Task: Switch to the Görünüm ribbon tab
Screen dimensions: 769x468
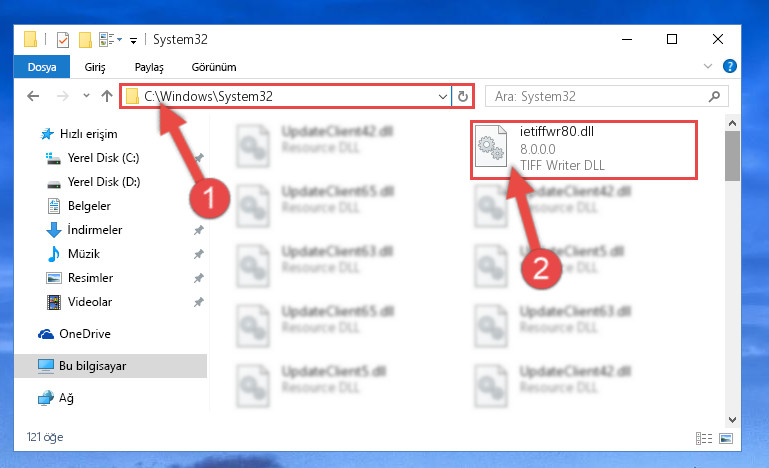Action: (x=214, y=67)
